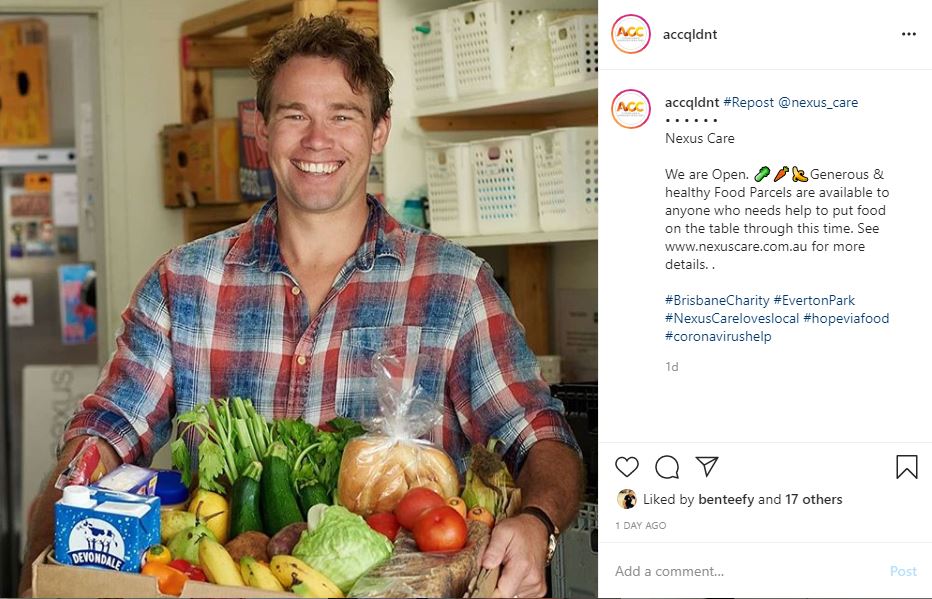Click the Post comment button
The image size is (932, 599).
[x=903, y=571]
